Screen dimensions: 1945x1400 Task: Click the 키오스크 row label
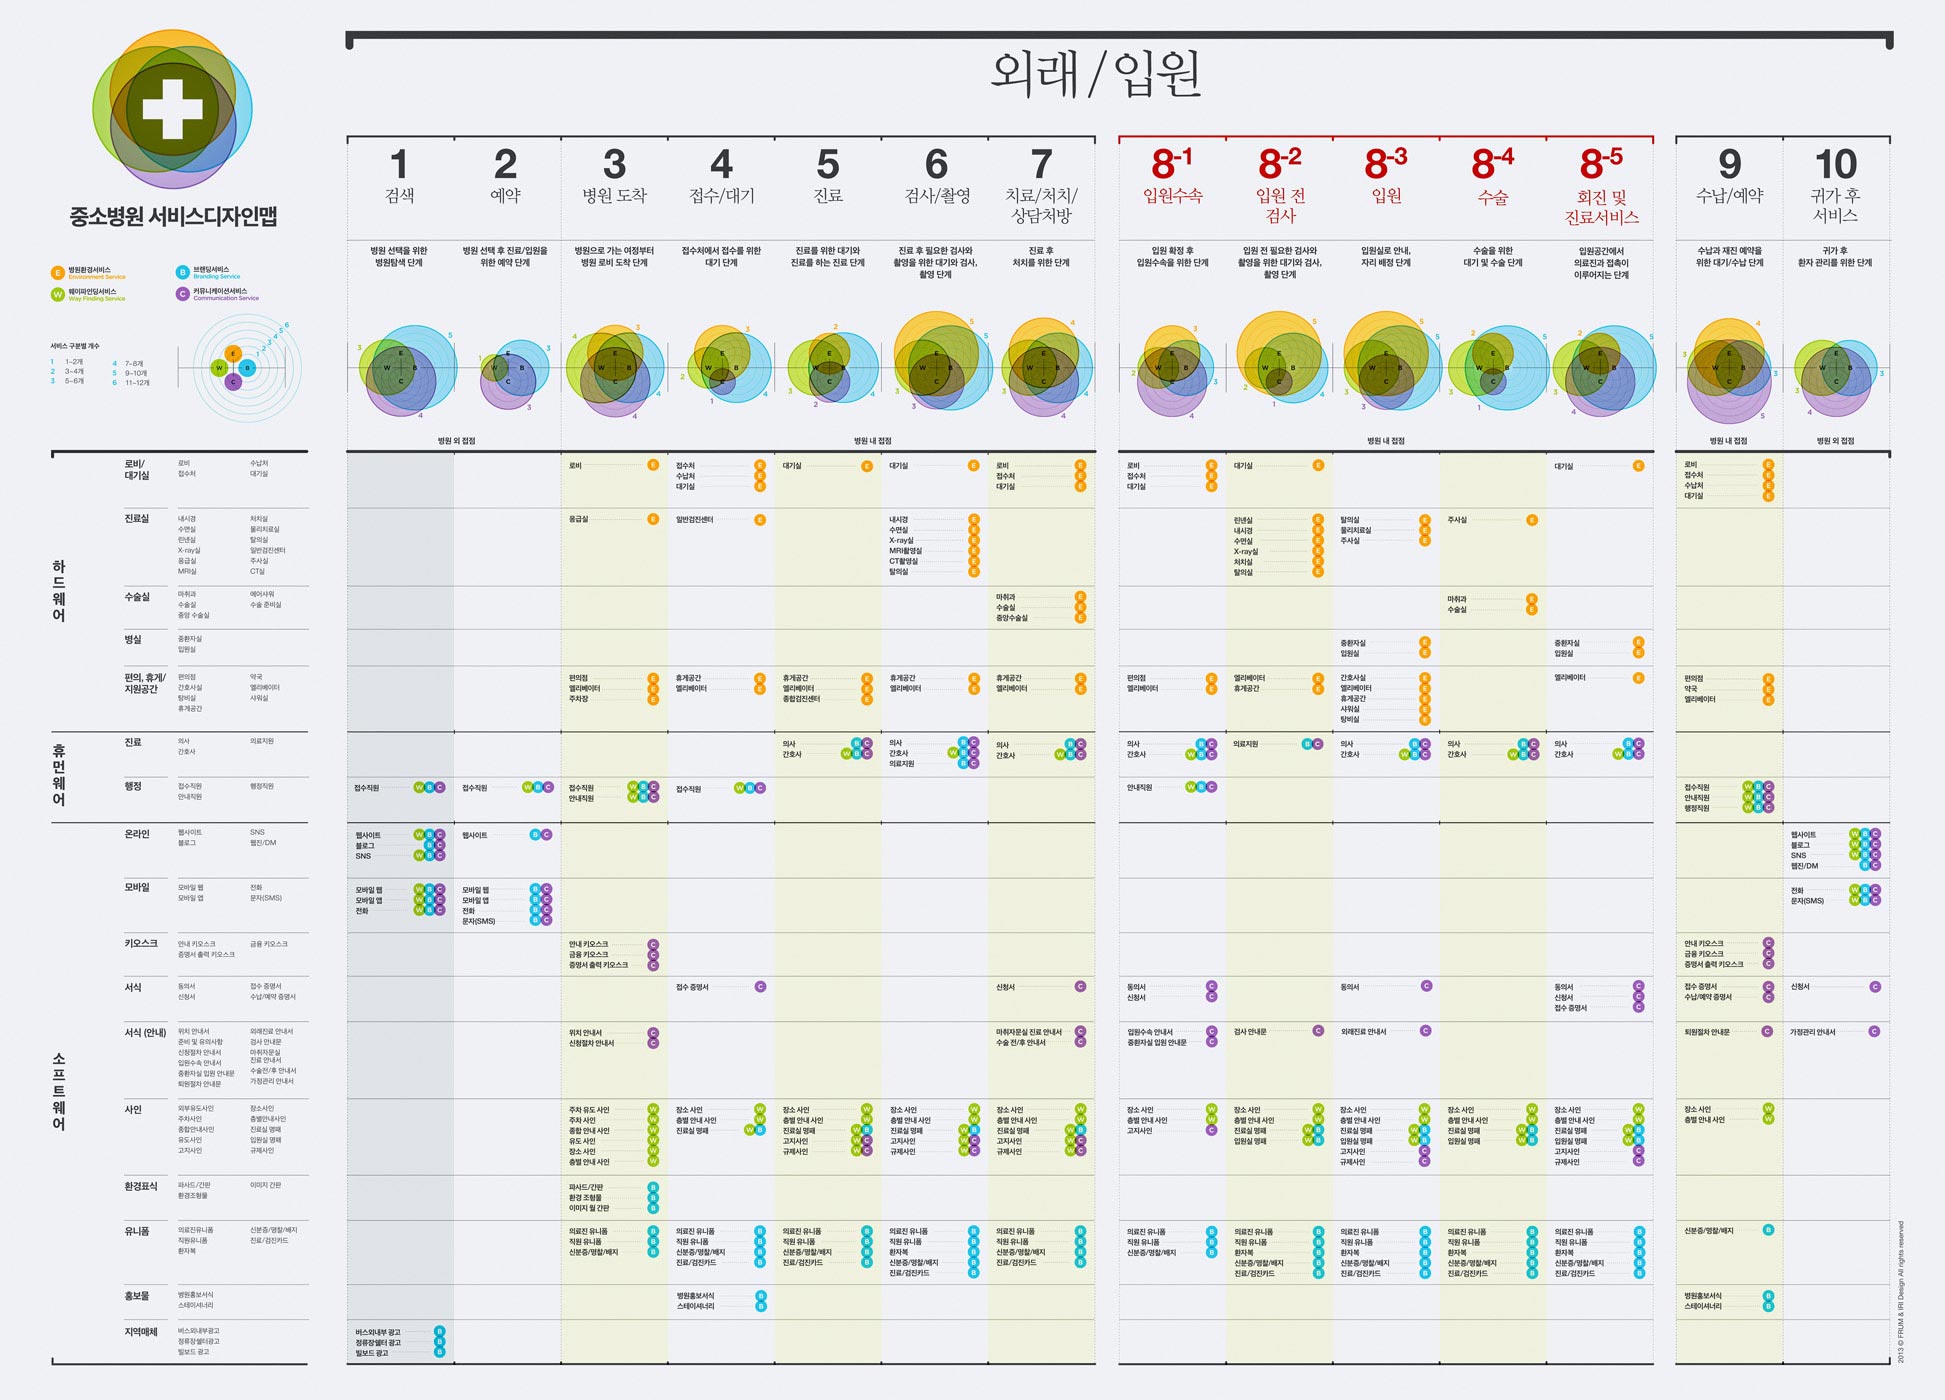[141, 943]
